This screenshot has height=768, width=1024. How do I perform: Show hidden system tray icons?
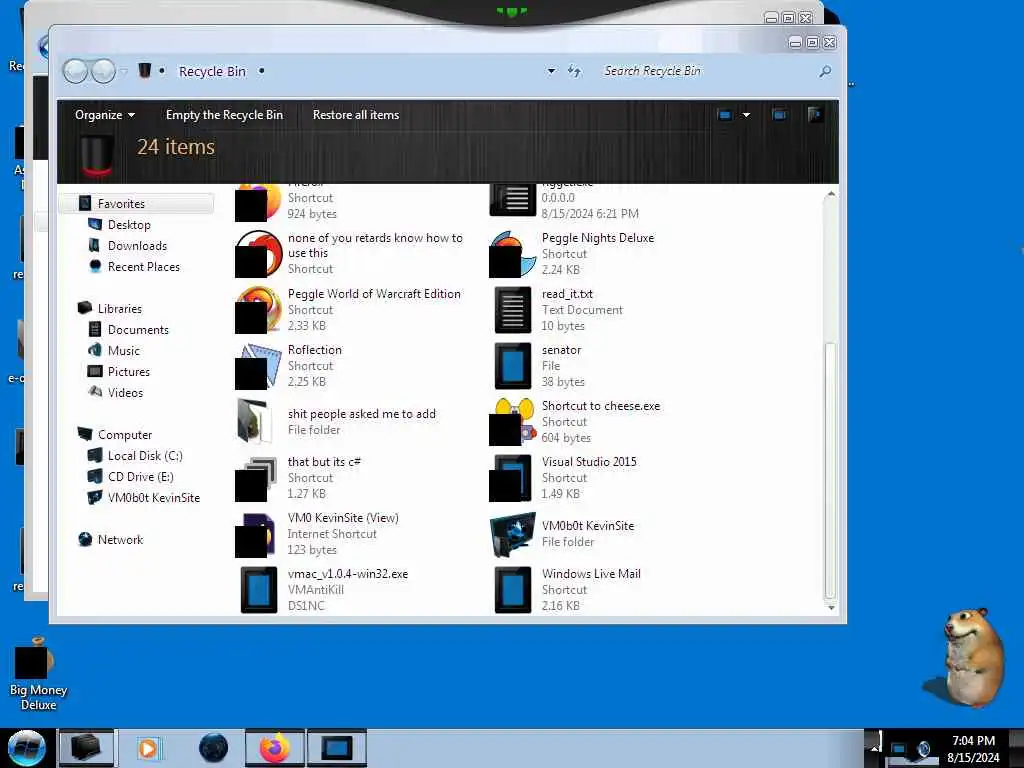[x=873, y=747]
